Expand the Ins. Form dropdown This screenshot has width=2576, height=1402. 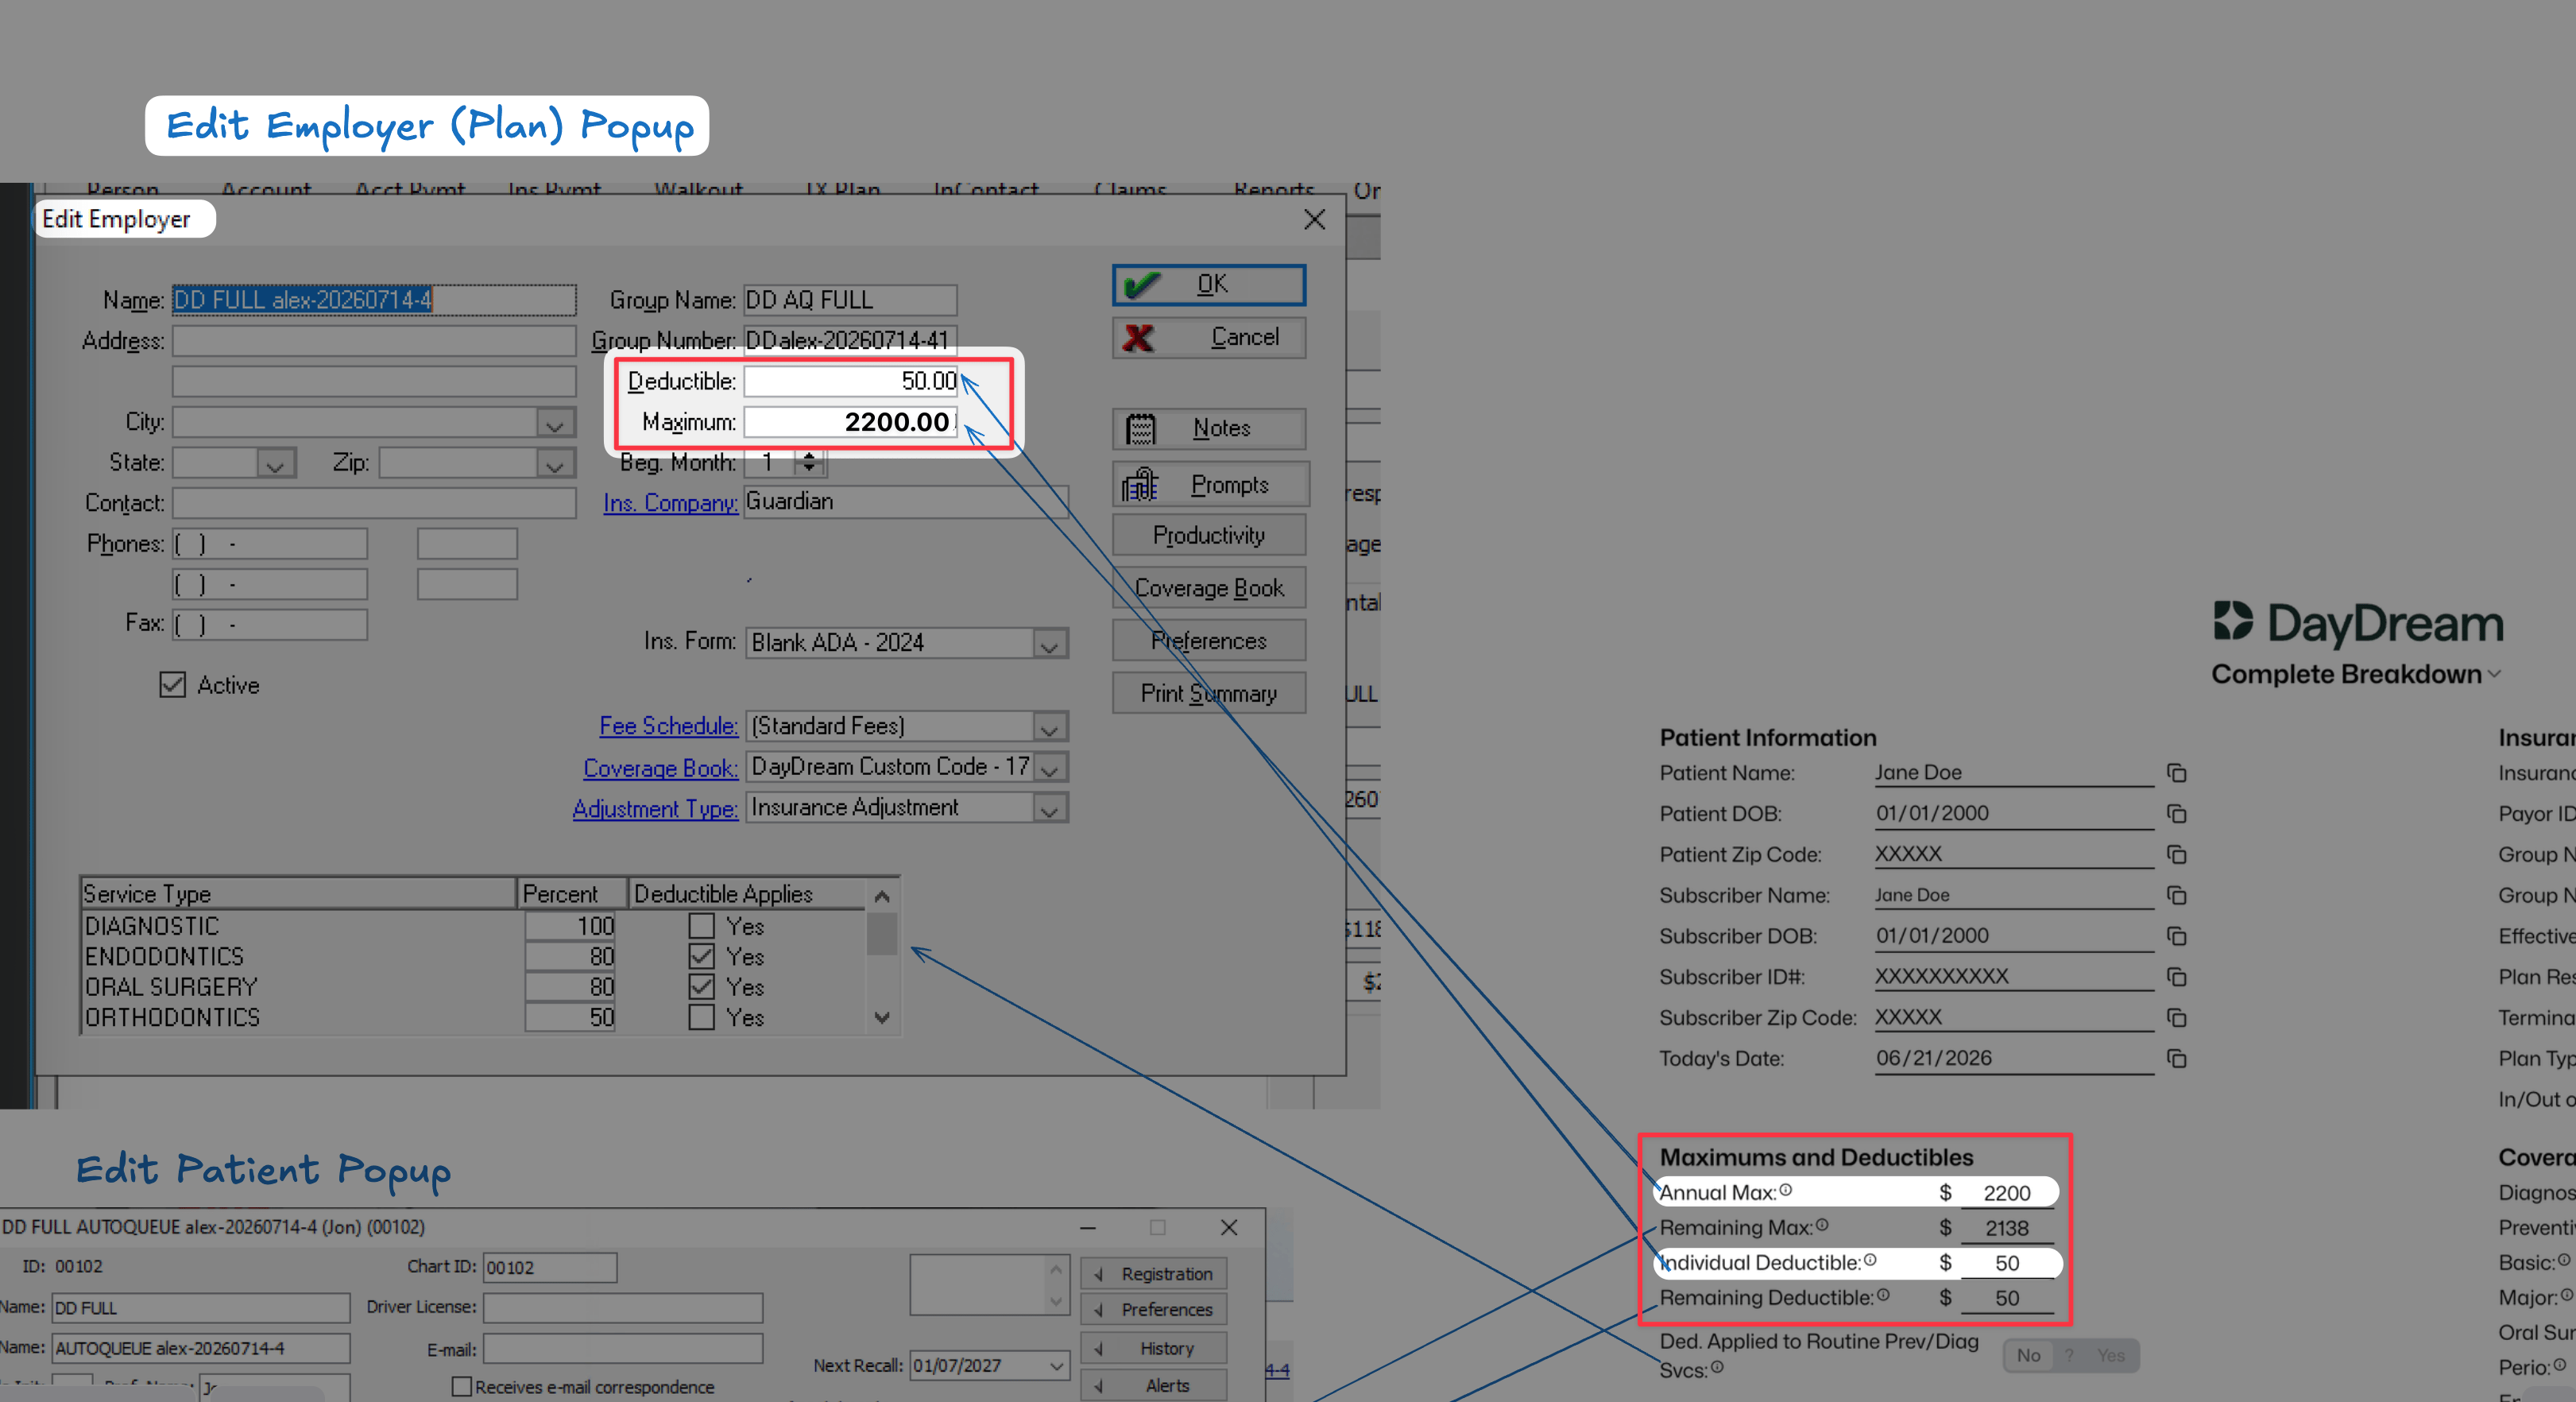click(x=1049, y=643)
